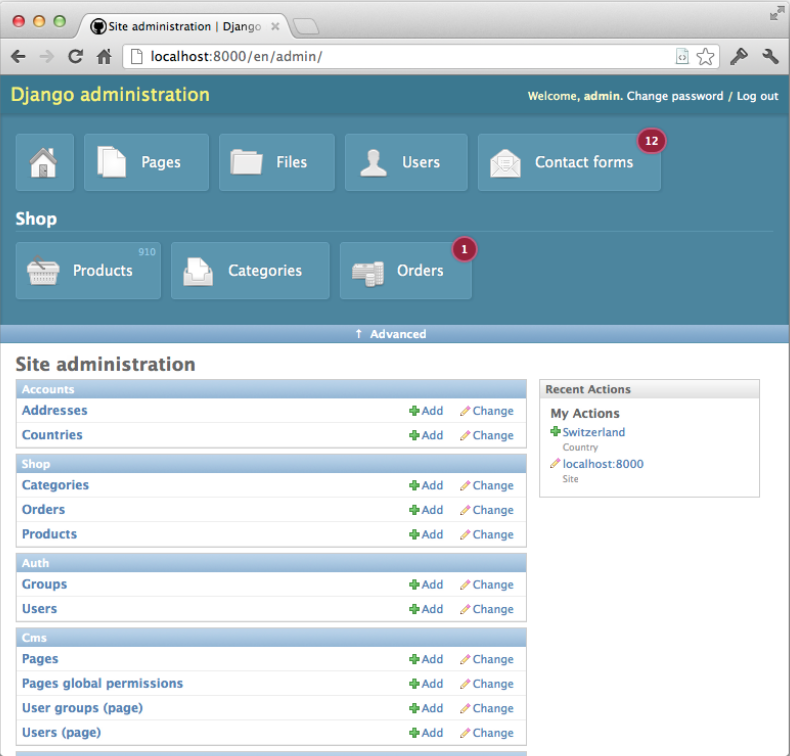This screenshot has width=790, height=756.
Task: Click Add for Users in Auth
Action: pos(426,609)
